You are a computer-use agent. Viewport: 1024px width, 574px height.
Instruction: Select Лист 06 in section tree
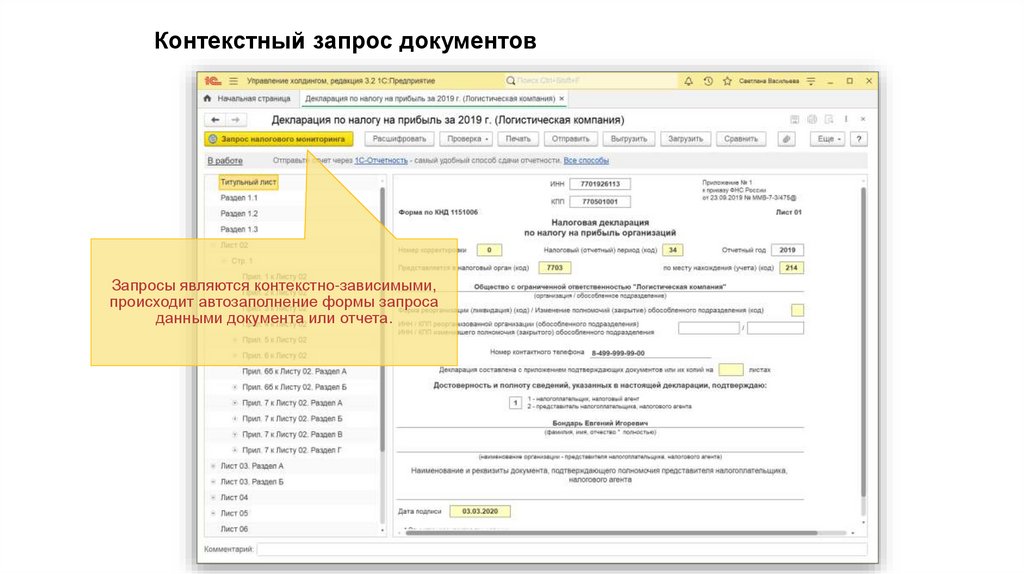pyautogui.click(x=234, y=529)
